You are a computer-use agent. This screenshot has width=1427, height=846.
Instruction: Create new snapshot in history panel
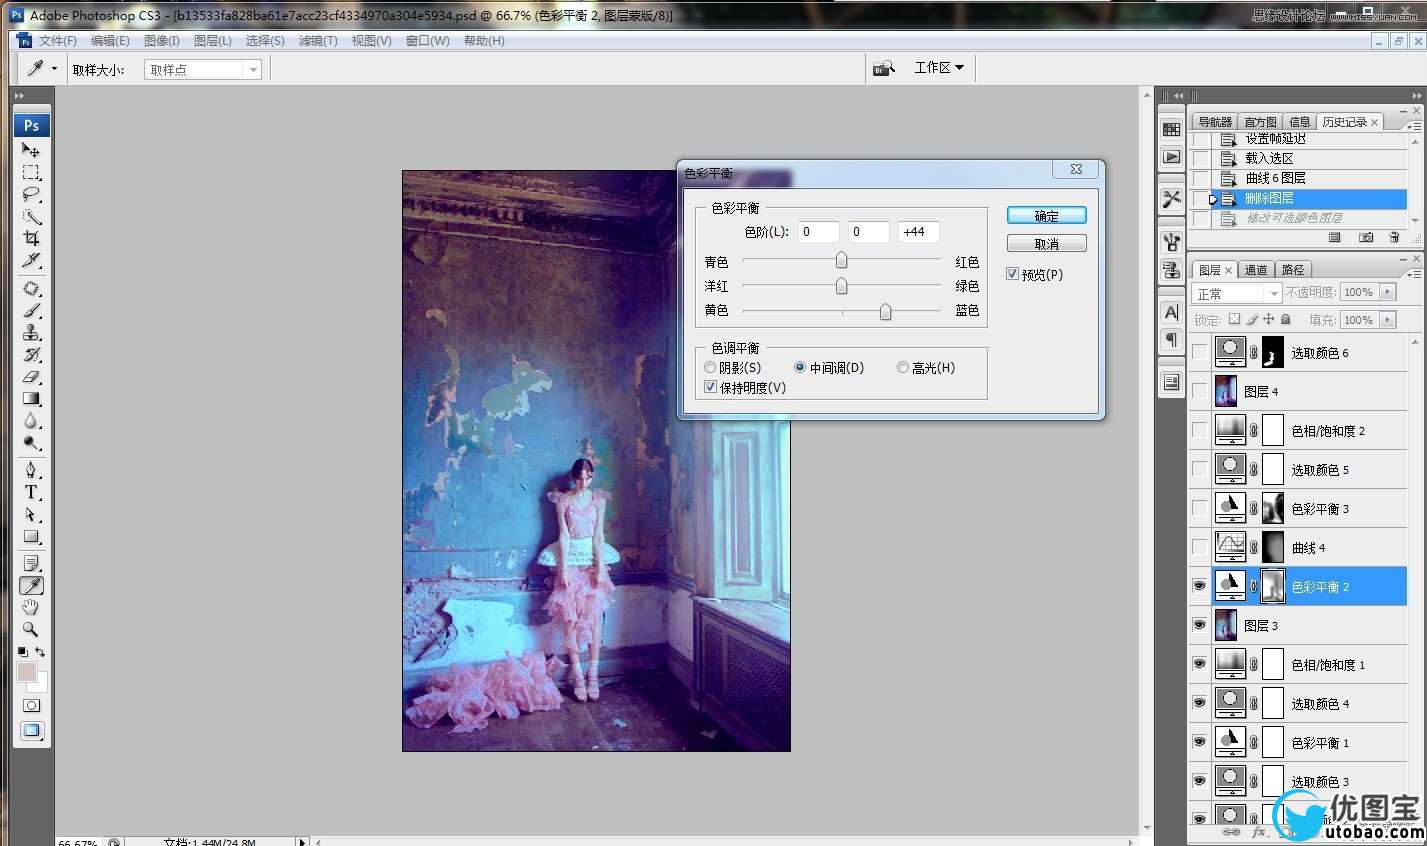tap(1365, 237)
